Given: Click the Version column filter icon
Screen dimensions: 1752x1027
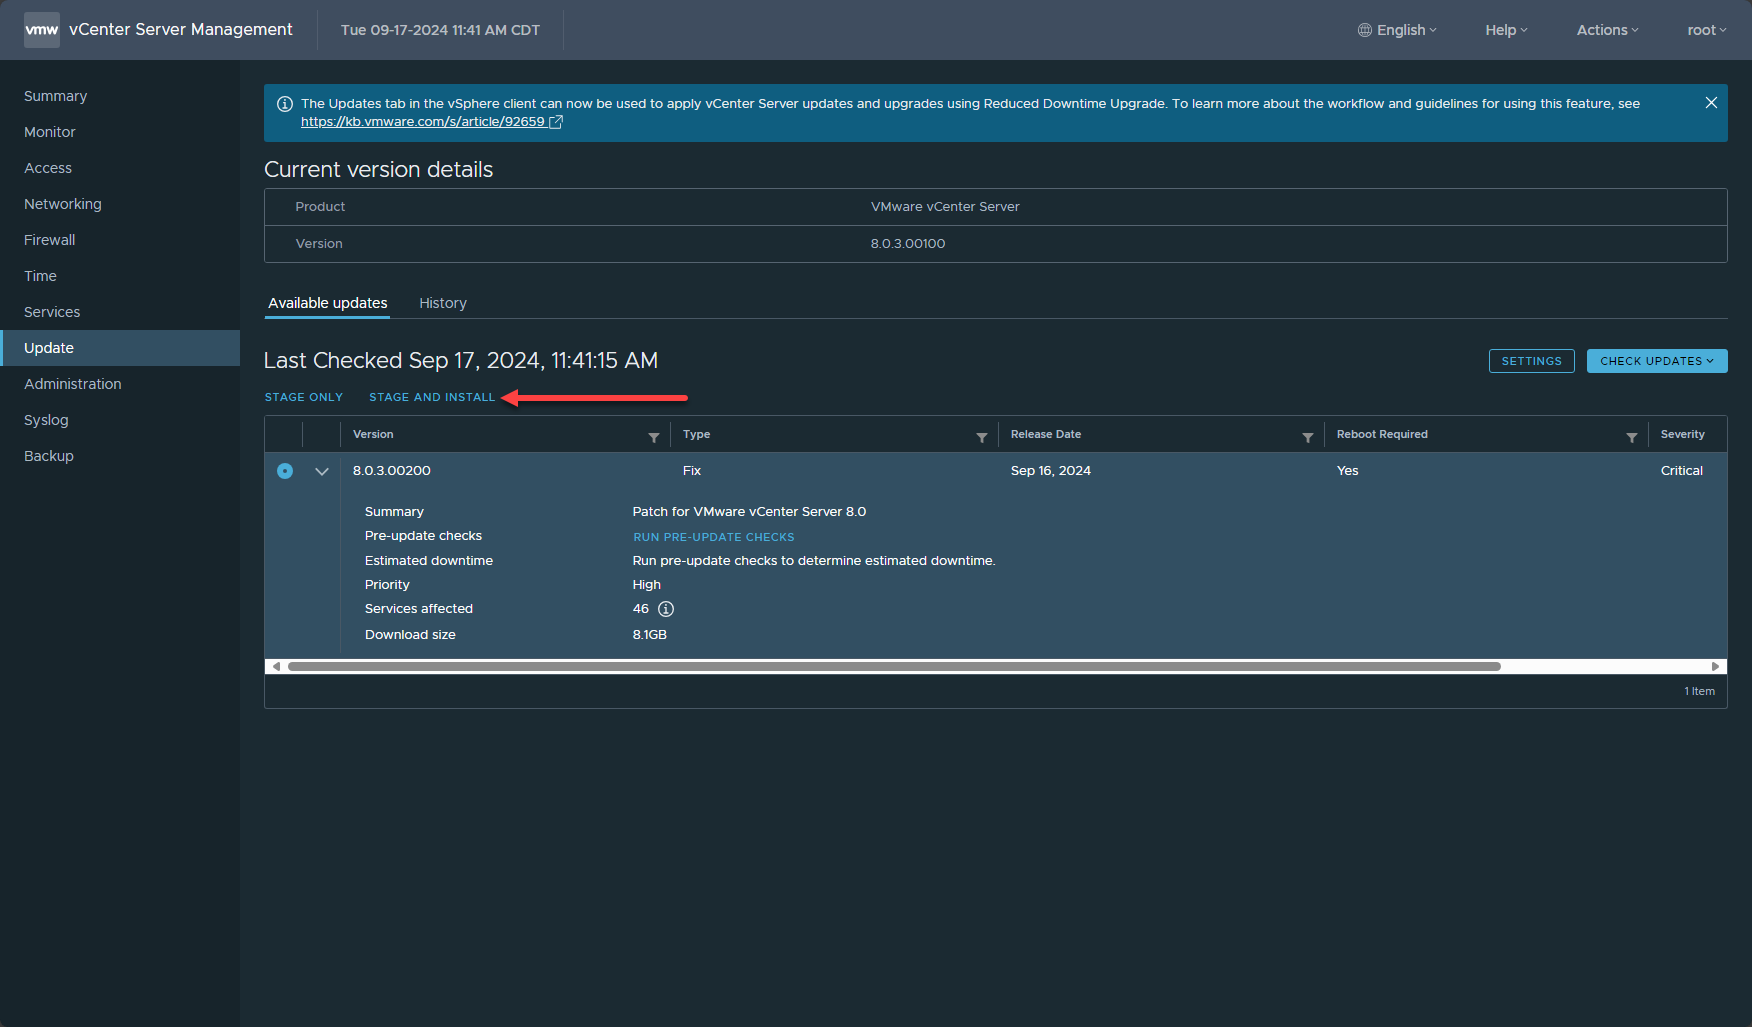Looking at the screenshot, I should pyautogui.click(x=653, y=437).
